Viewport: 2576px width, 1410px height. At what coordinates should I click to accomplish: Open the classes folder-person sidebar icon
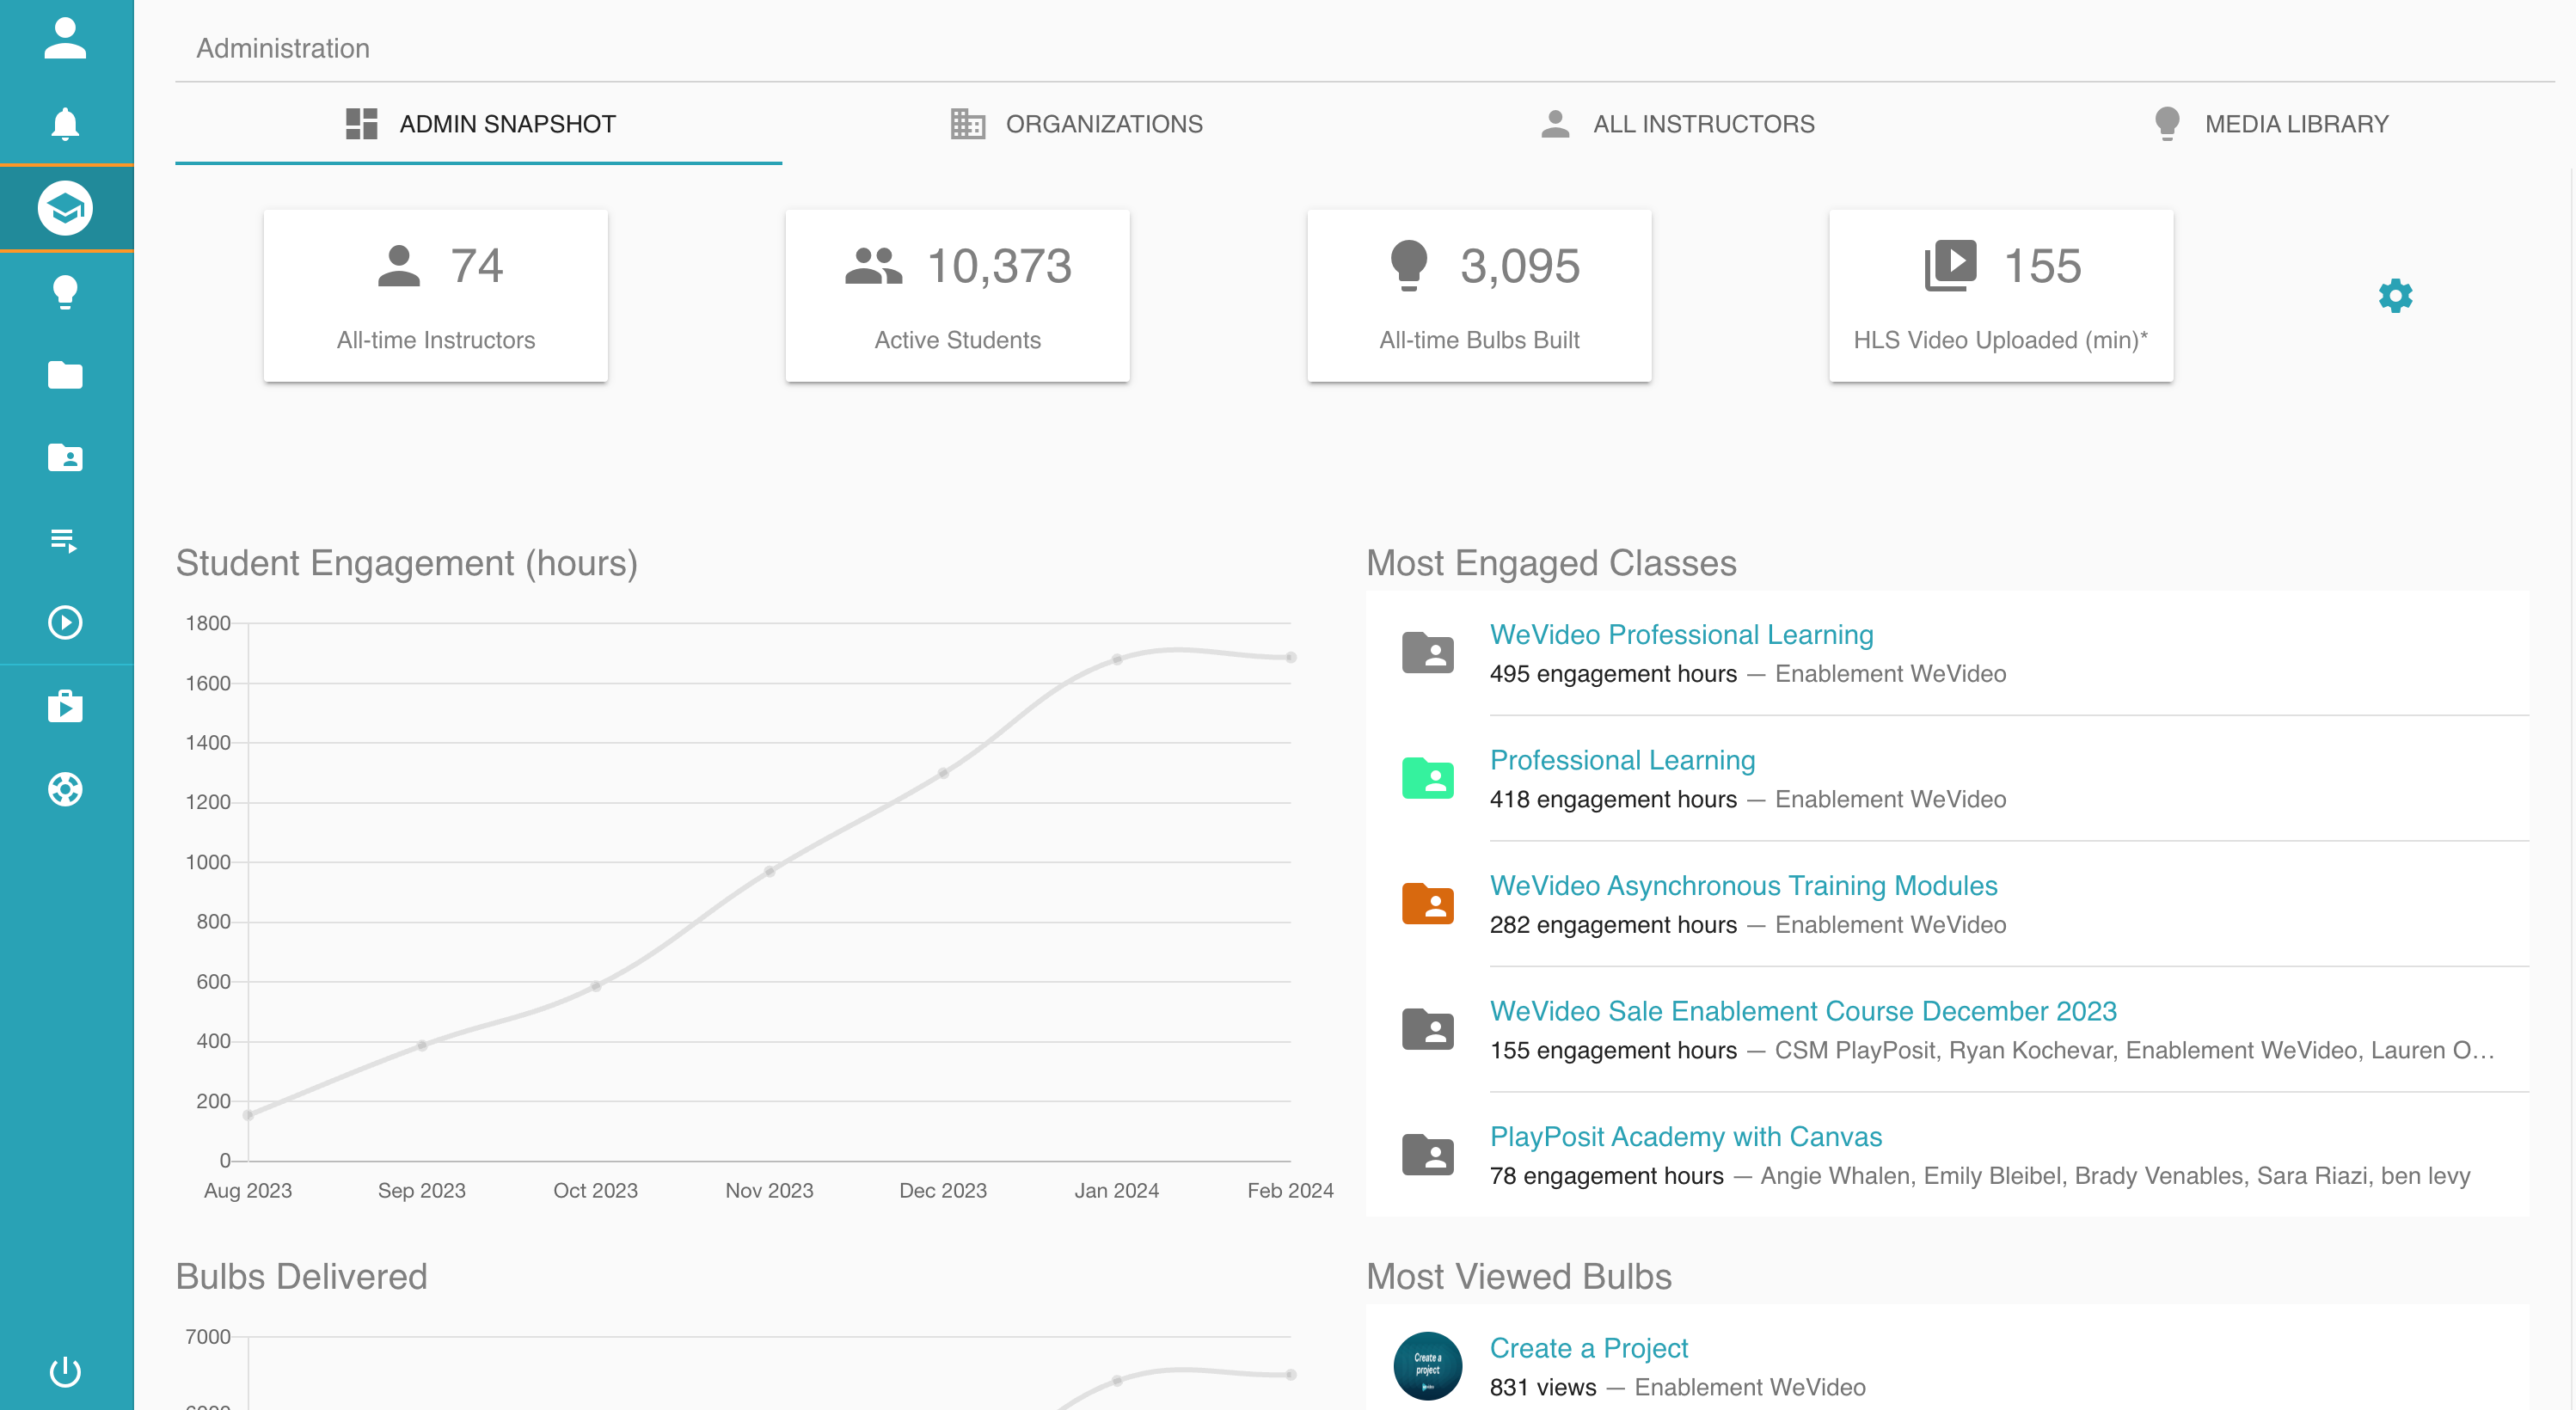pyautogui.click(x=65, y=458)
